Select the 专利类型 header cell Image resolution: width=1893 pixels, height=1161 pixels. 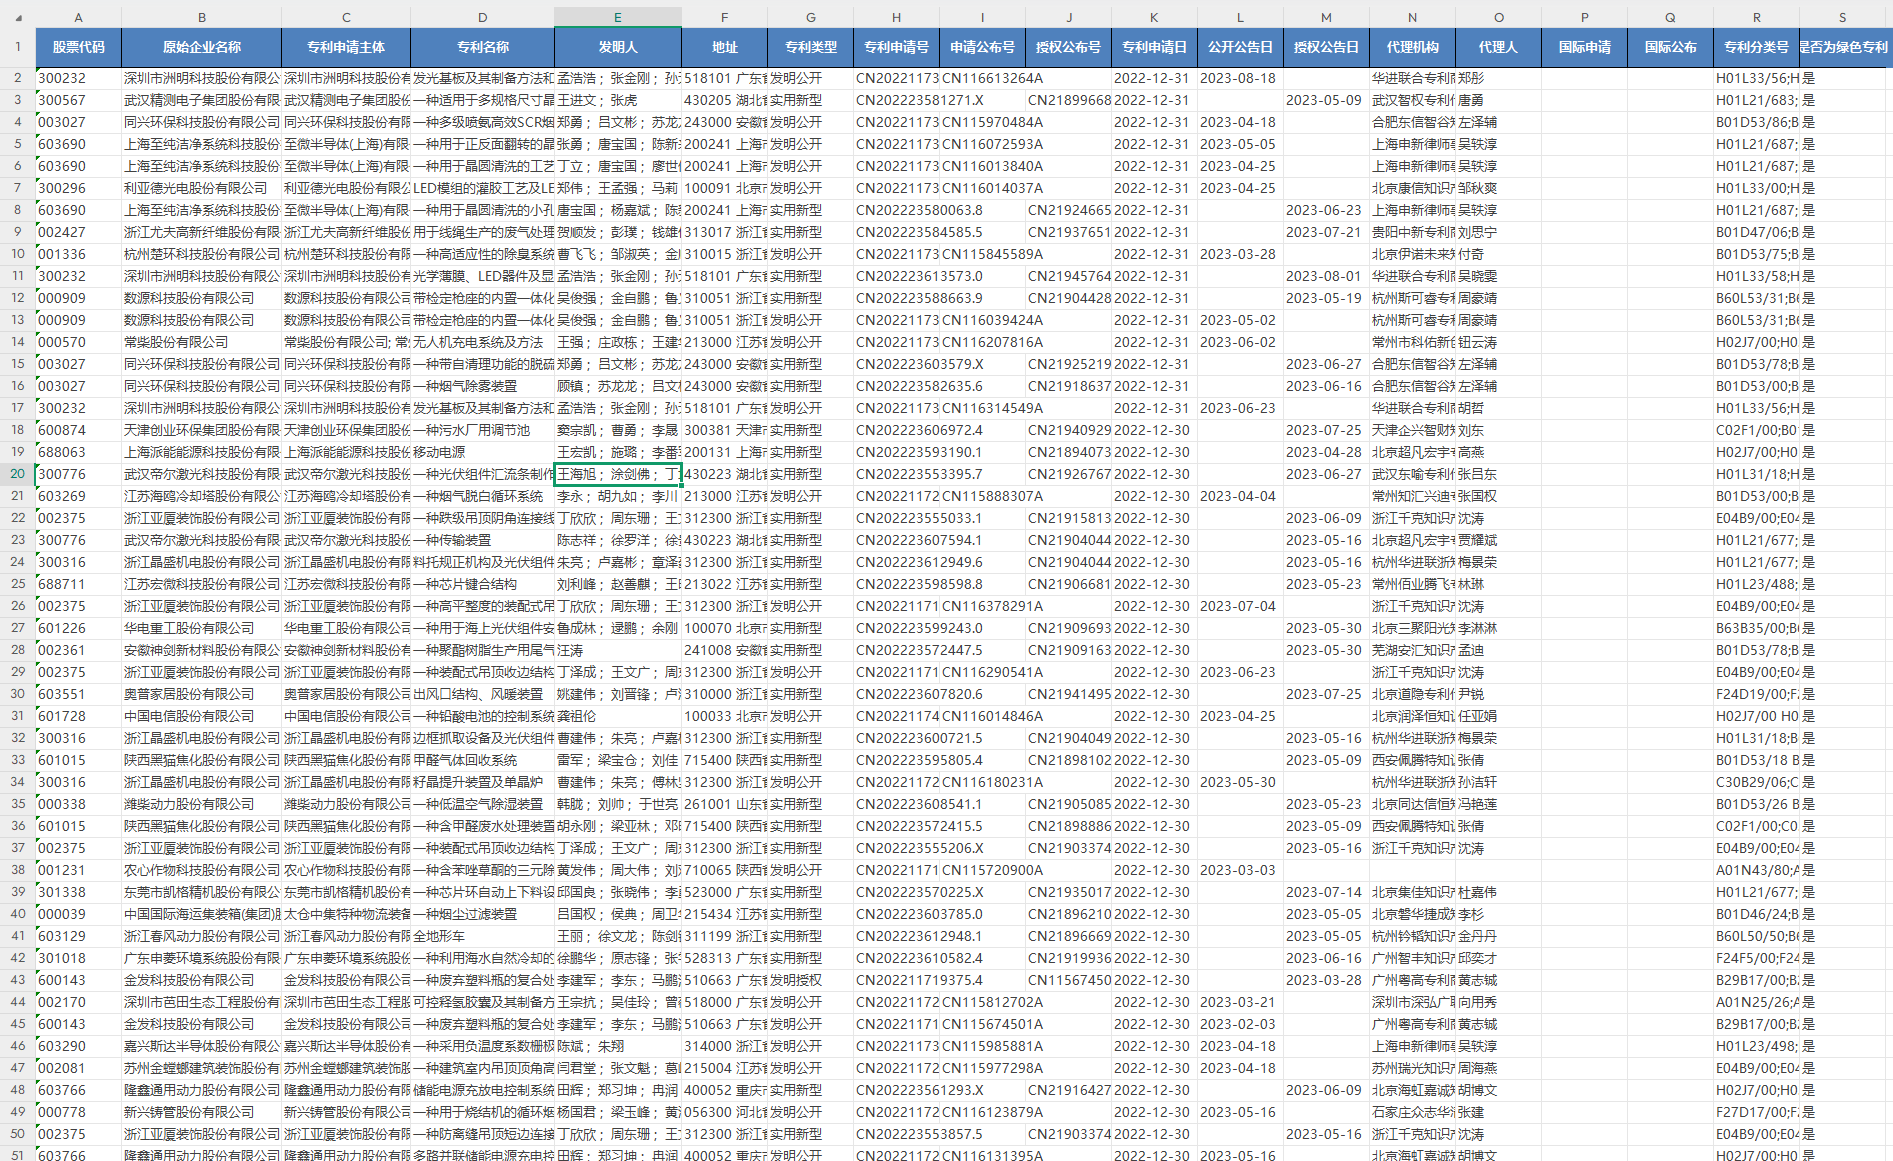[x=811, y=47]
